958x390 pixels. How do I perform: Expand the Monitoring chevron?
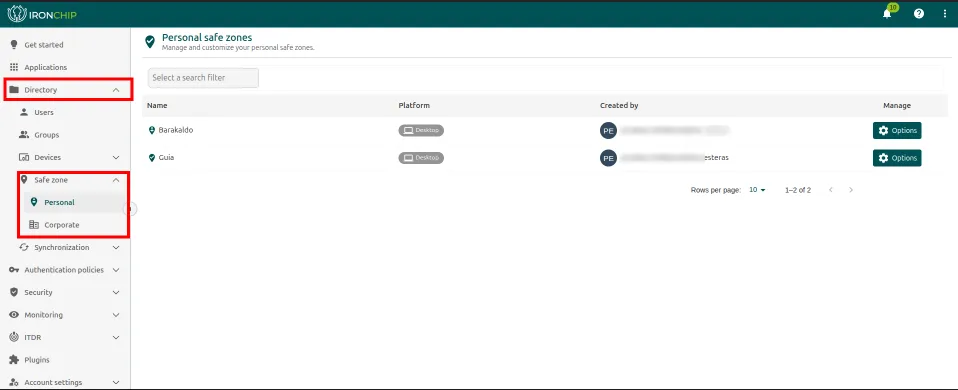(116, 315)
